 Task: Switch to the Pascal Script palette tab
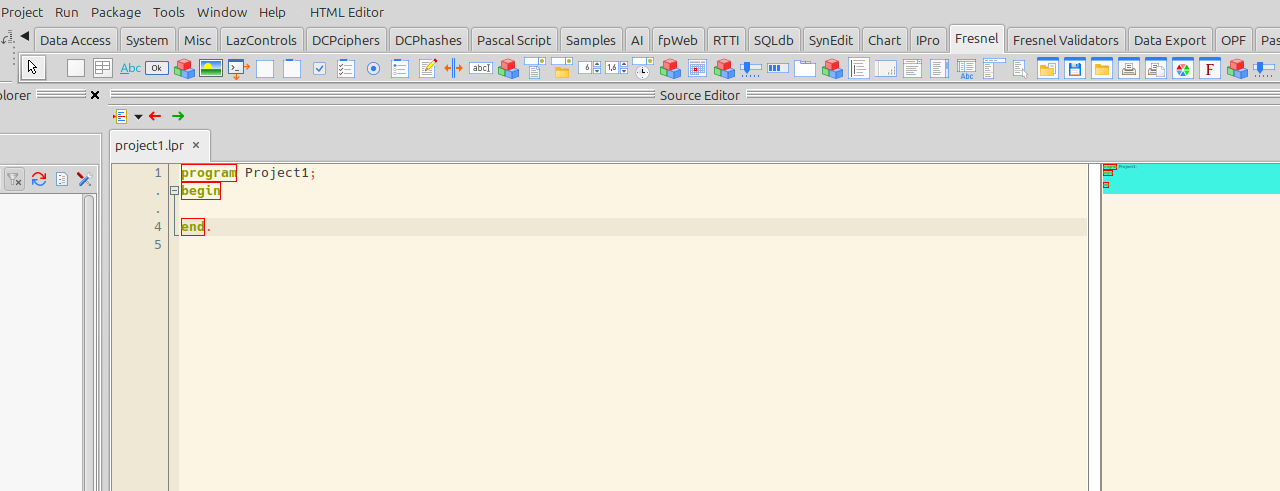pos(514,40)
